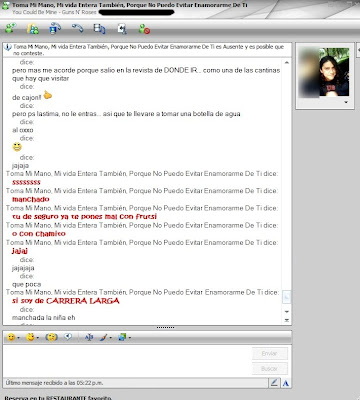Click the contact's display picture
The image size is (360, 400).
(x=324, y=72)
